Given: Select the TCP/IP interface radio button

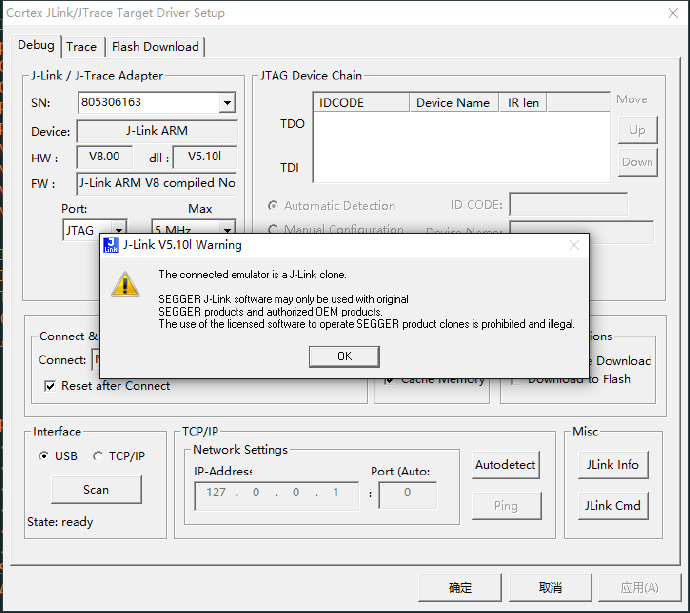Looking at the screenshot, I should click(x=98, y=456).
